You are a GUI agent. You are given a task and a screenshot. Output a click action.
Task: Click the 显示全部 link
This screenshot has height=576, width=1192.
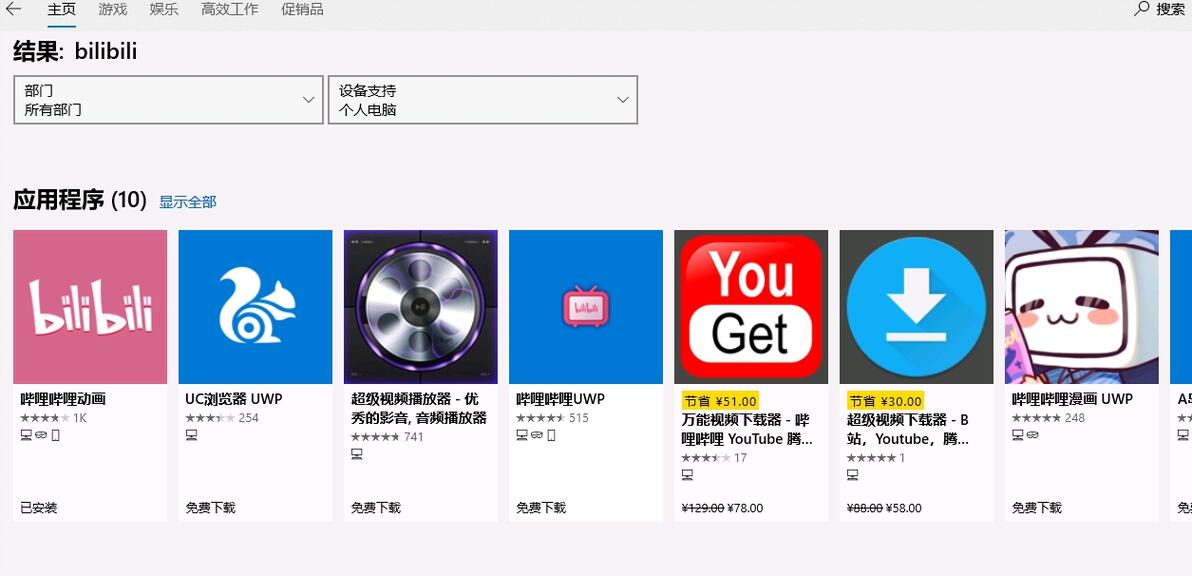188,202
